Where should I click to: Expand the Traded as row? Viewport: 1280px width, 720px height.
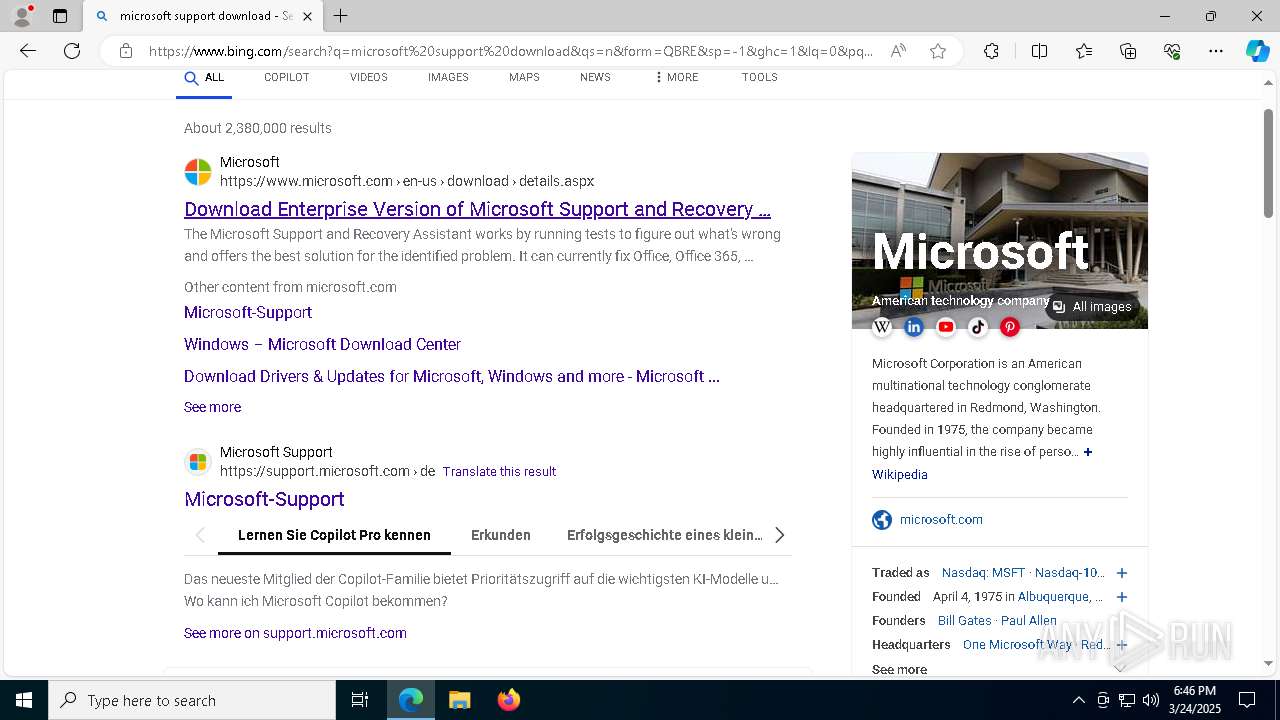[x=1122, y=573]
